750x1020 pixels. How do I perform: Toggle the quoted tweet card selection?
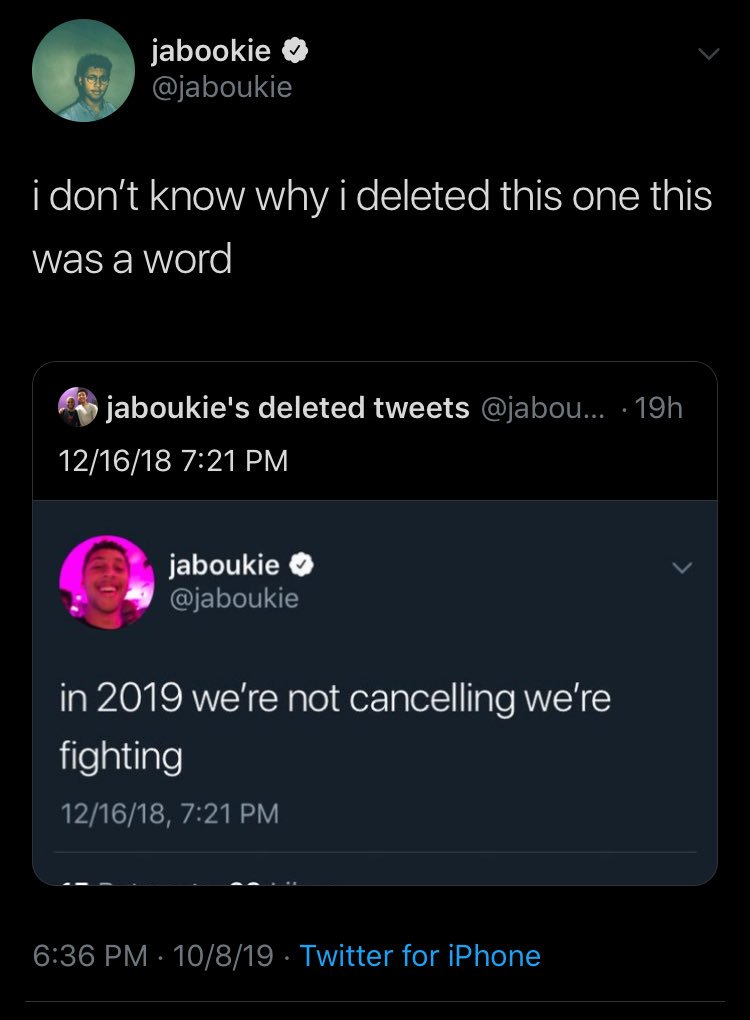(375, 620)
